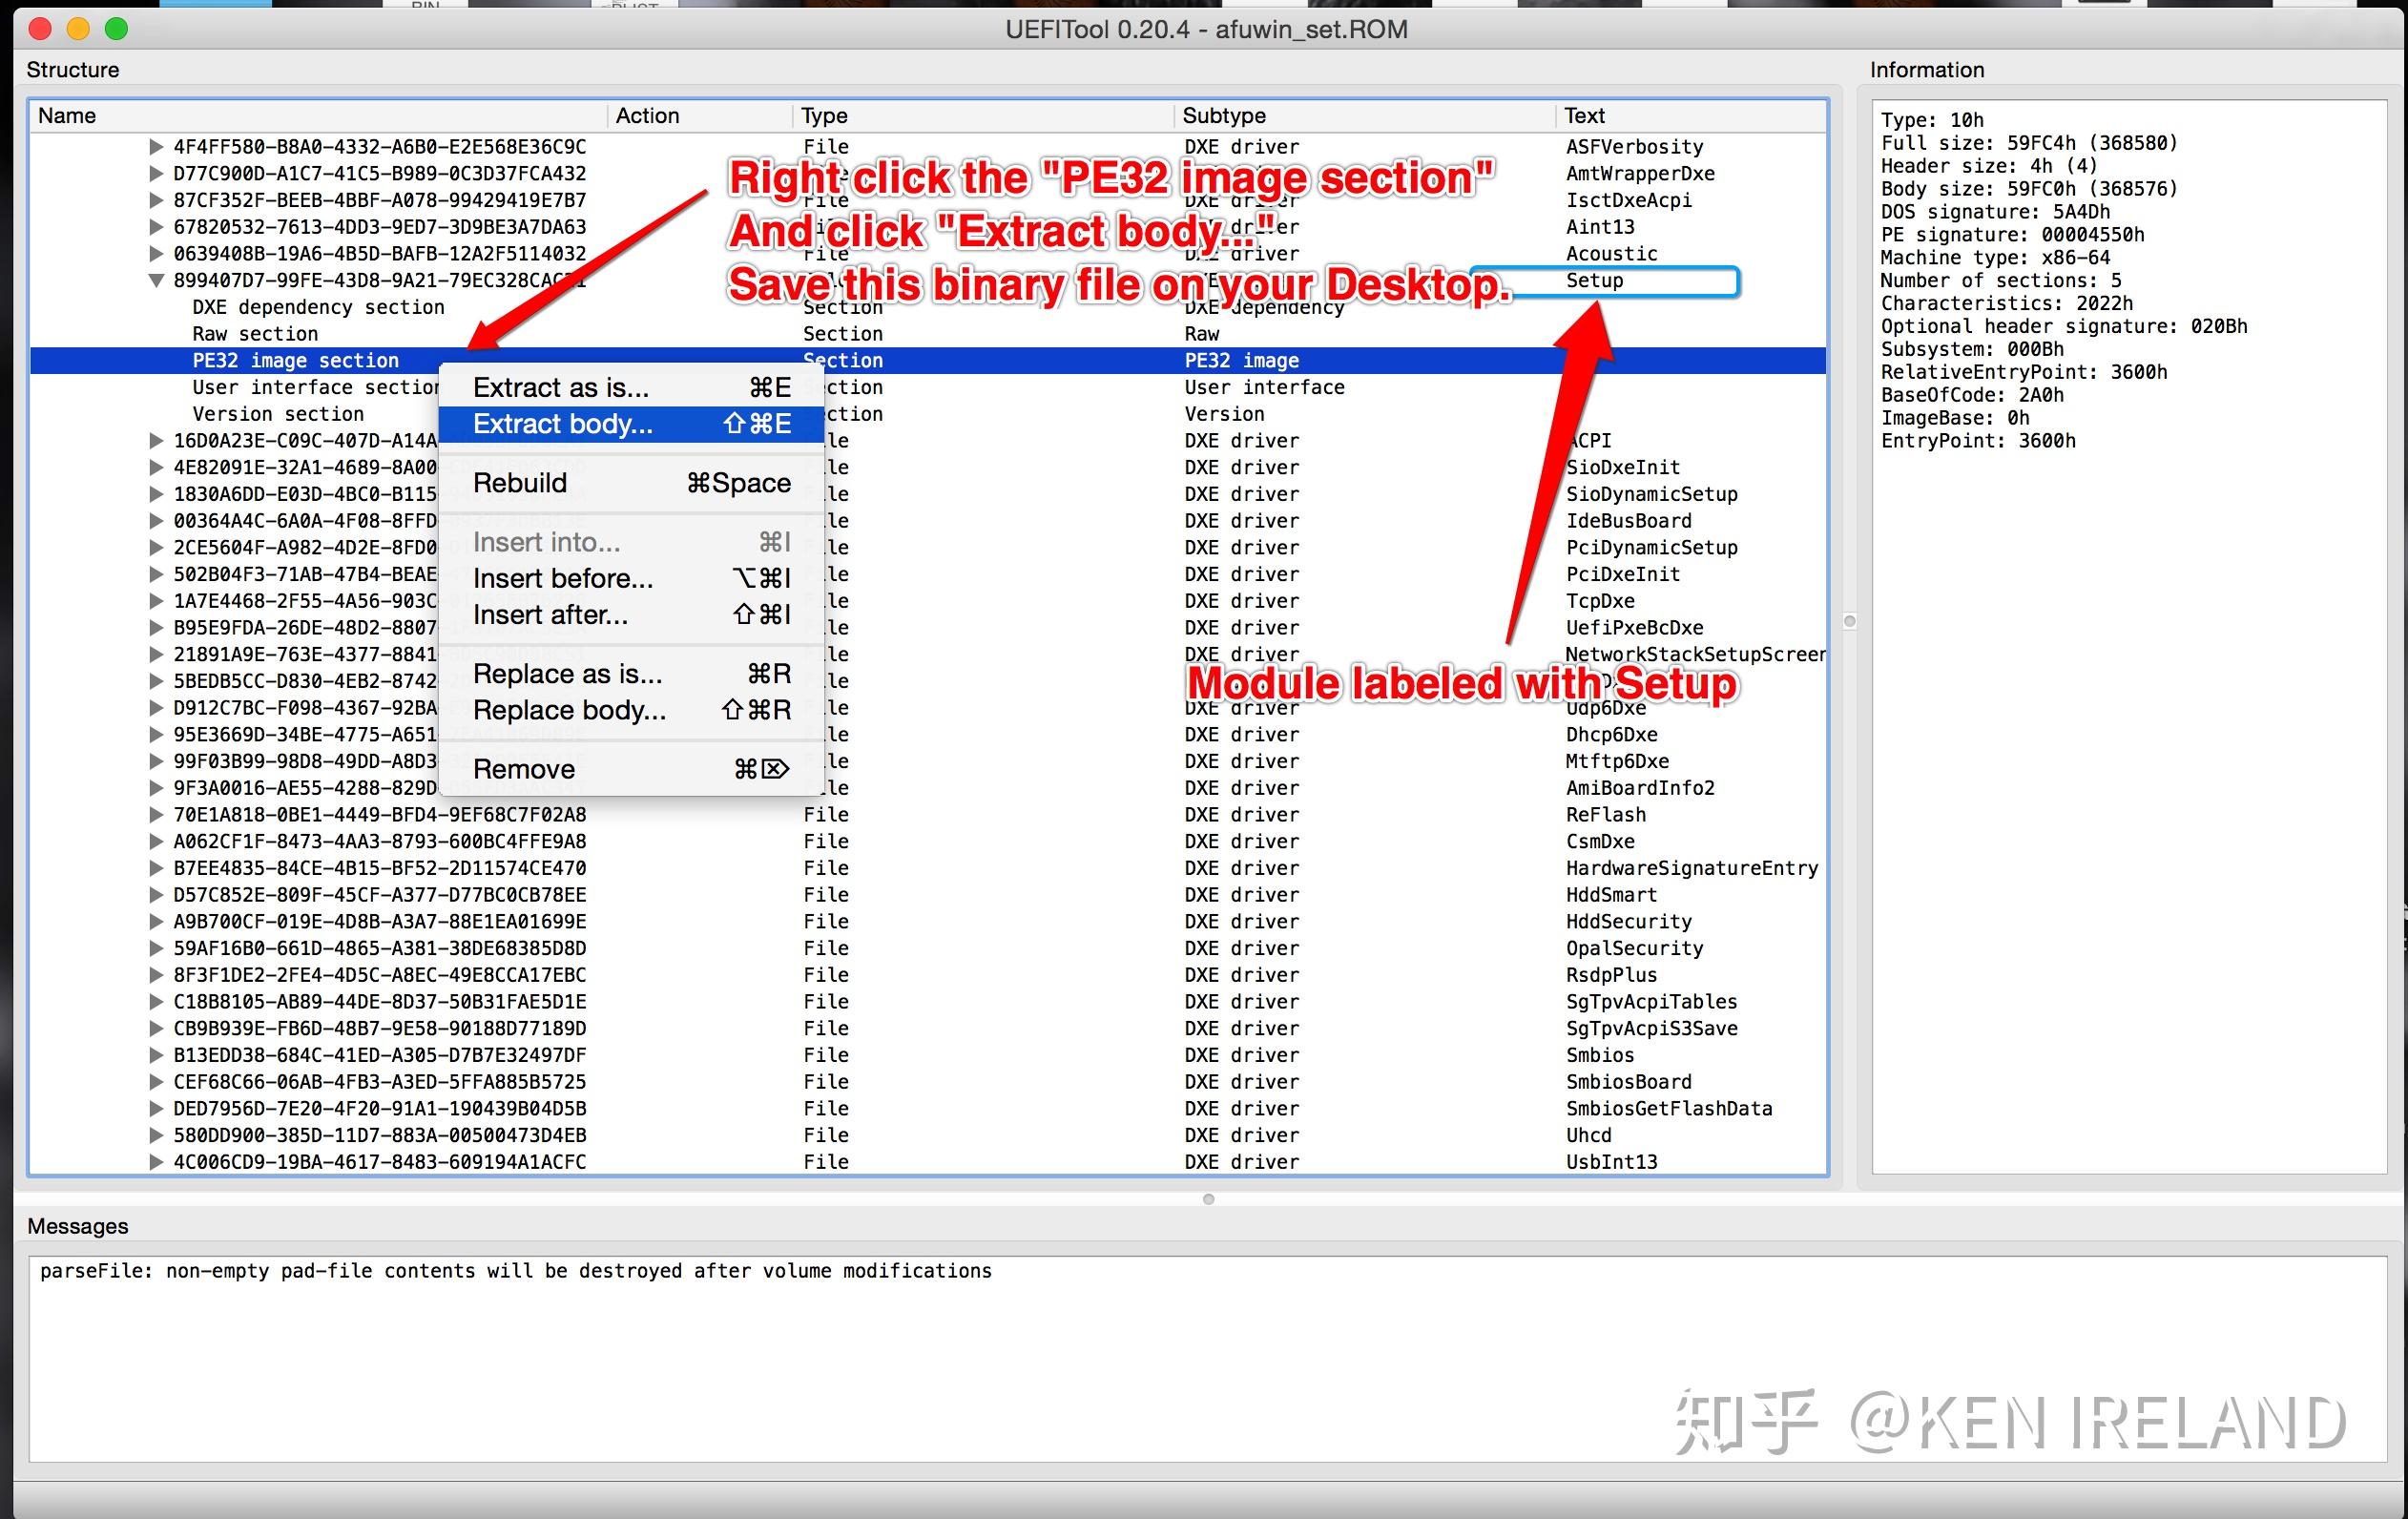Choose "Remove" from the context menu
This screenshot has height=1519, width=2408.
(x=524, y=768)
